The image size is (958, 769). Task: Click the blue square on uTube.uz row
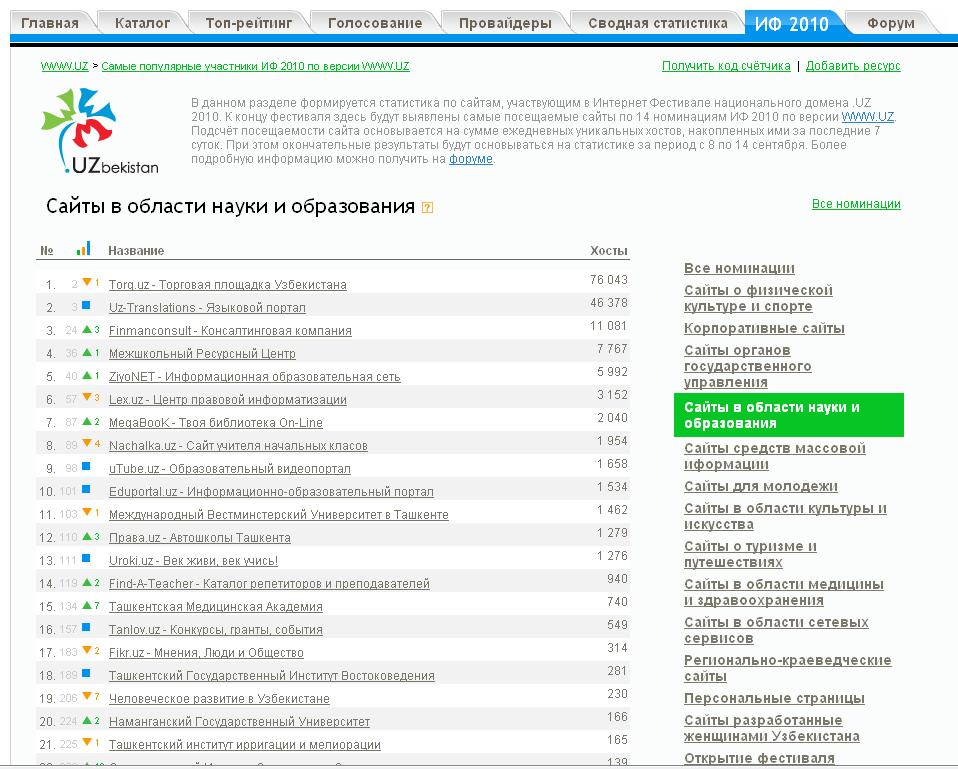tap(86, 466)
